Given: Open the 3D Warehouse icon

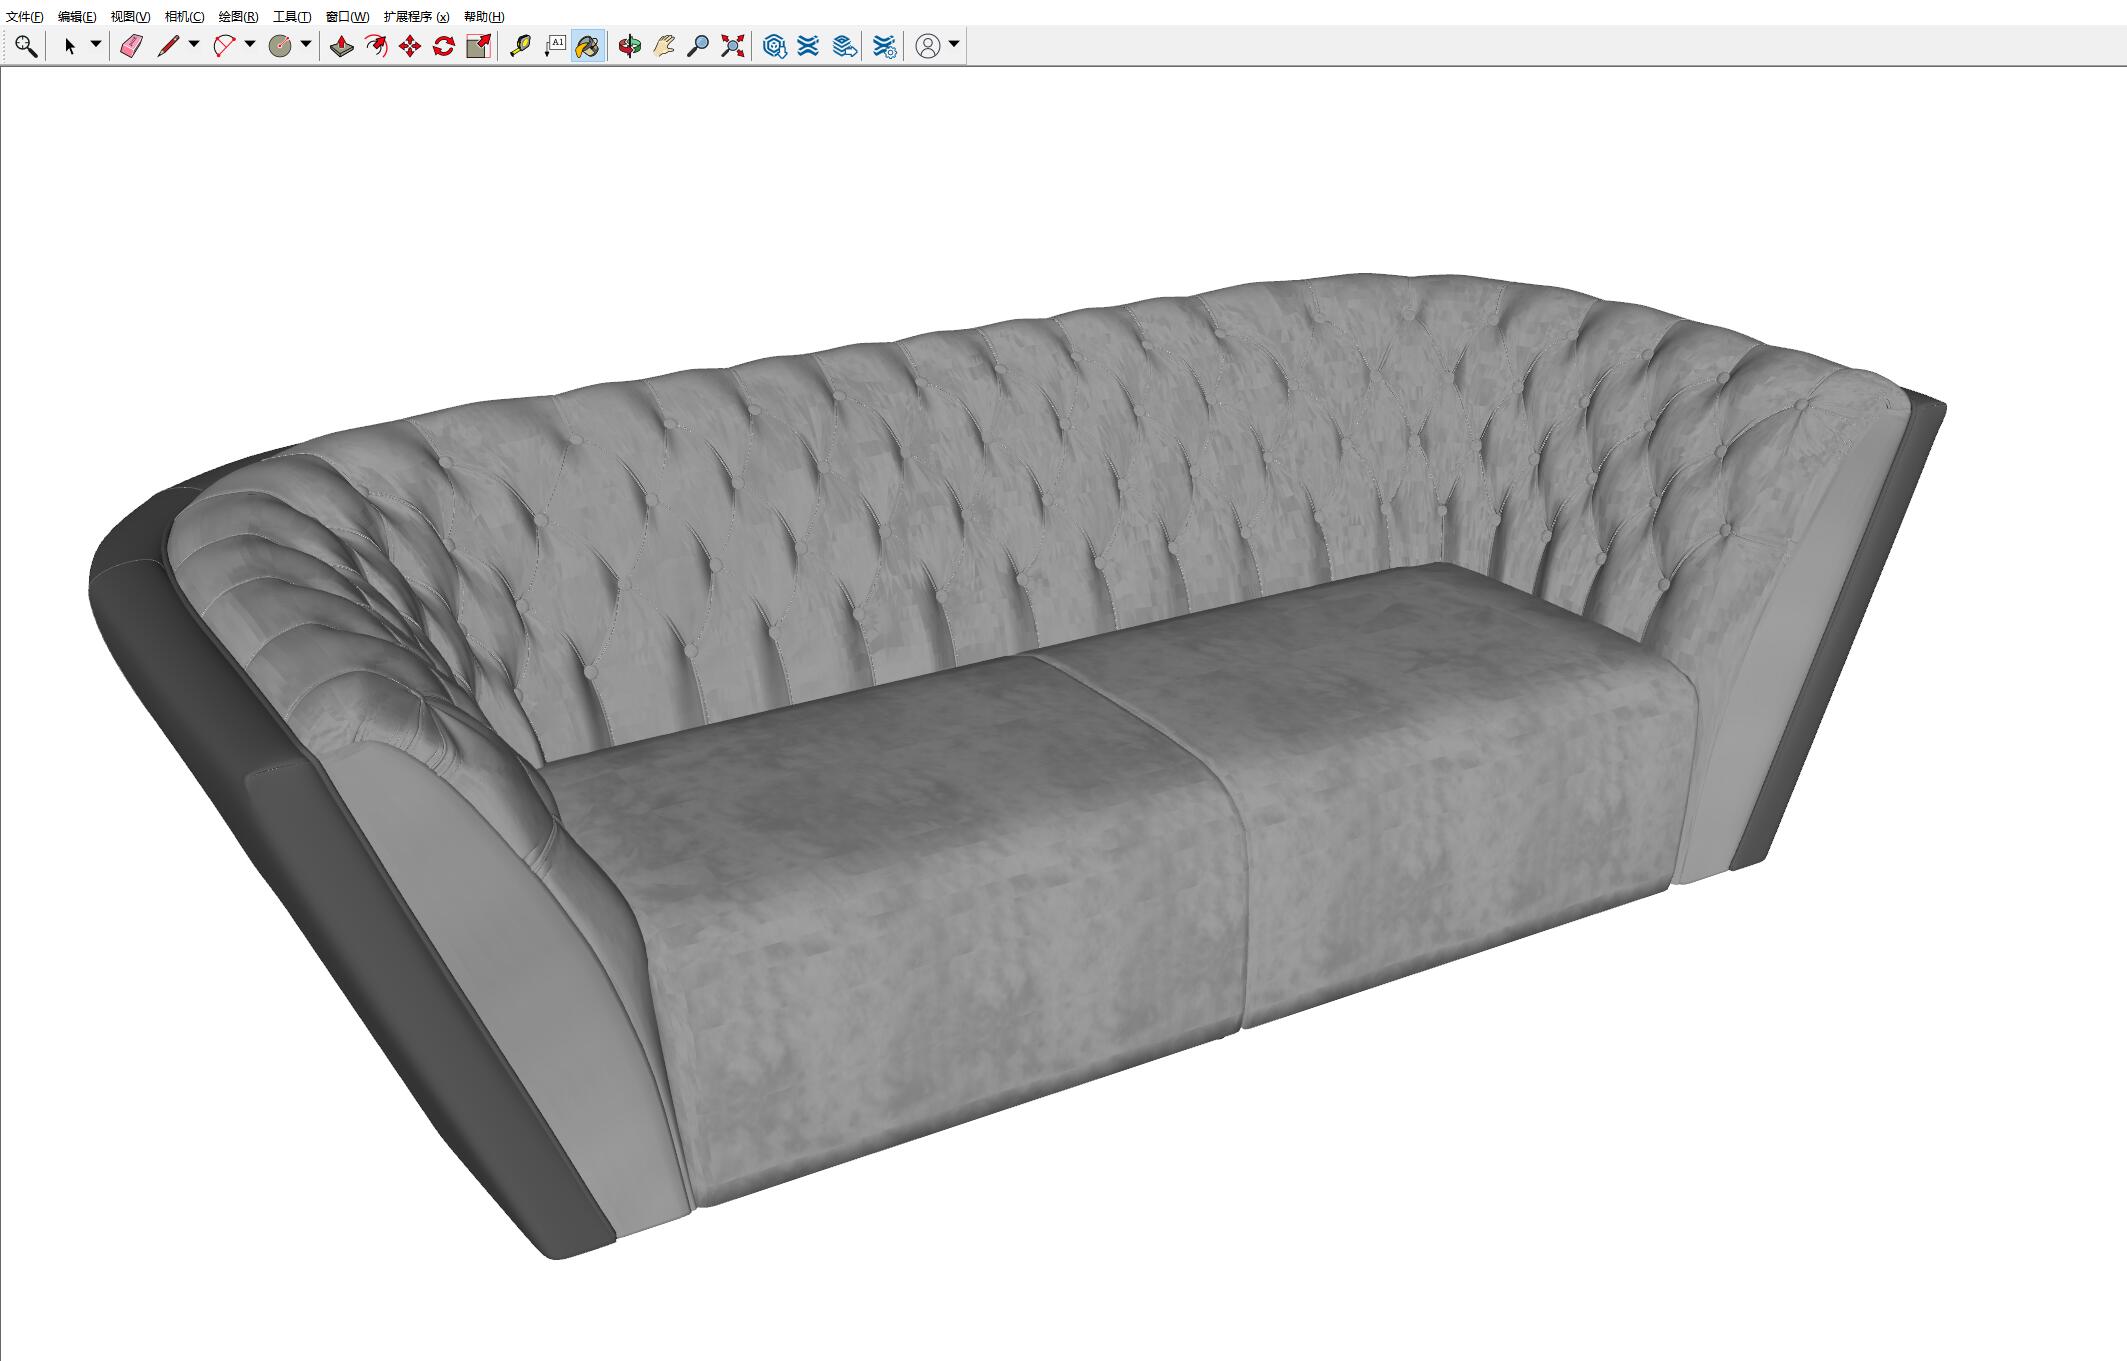Looking at the screenshot, I should pos(774,46).
